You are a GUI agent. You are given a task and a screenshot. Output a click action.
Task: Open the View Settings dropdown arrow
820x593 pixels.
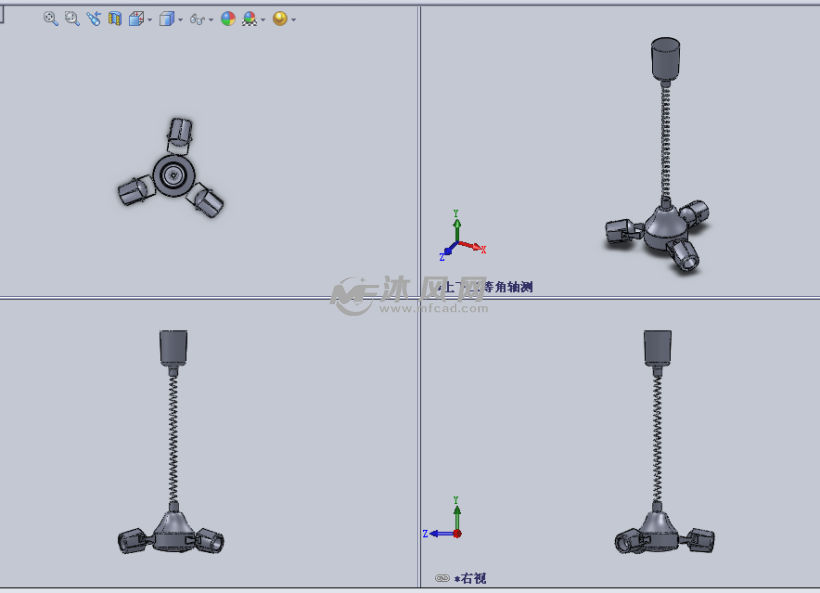click(294, 18)
